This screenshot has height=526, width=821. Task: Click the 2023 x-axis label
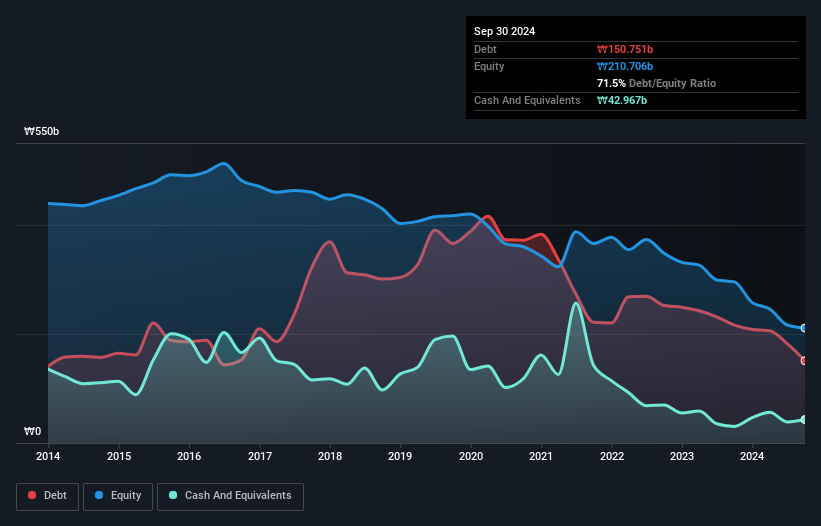[682, 456]
